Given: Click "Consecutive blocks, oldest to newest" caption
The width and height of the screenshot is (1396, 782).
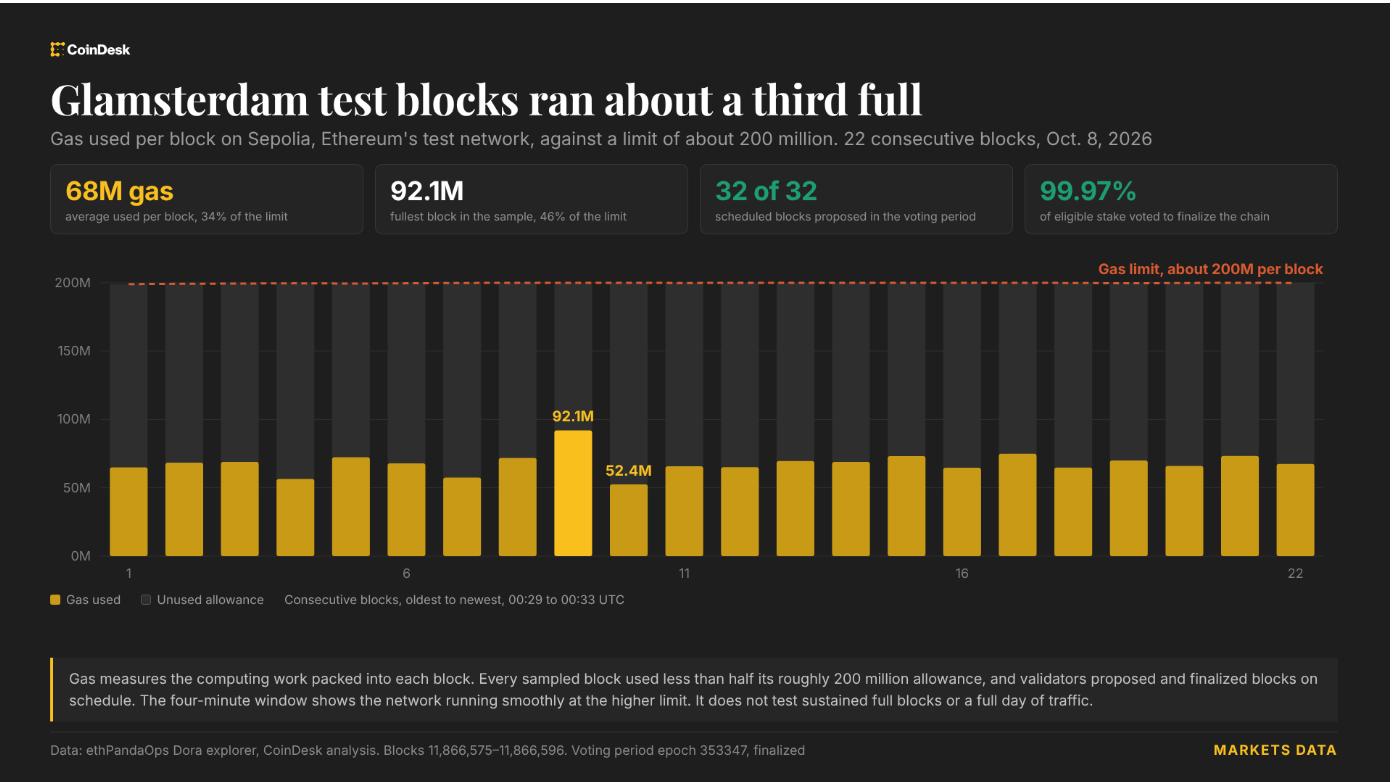Looking at the screenshot, I should click(454, 600).
